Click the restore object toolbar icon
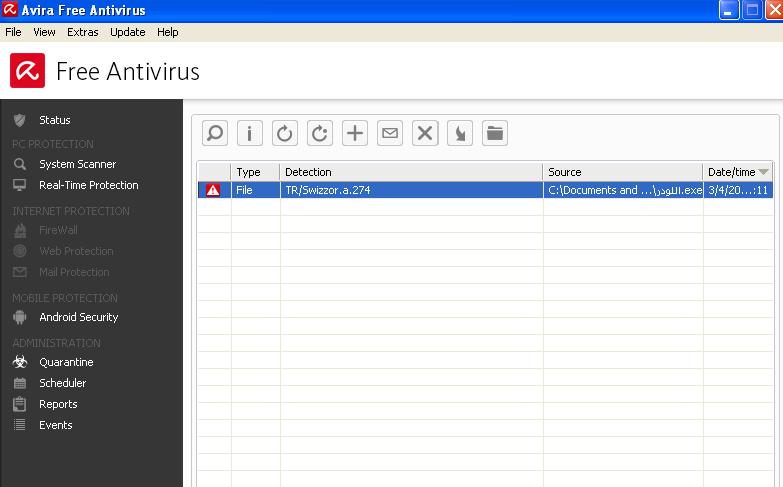783x487 pixels. pyautogui.click(x=285, y=133)
